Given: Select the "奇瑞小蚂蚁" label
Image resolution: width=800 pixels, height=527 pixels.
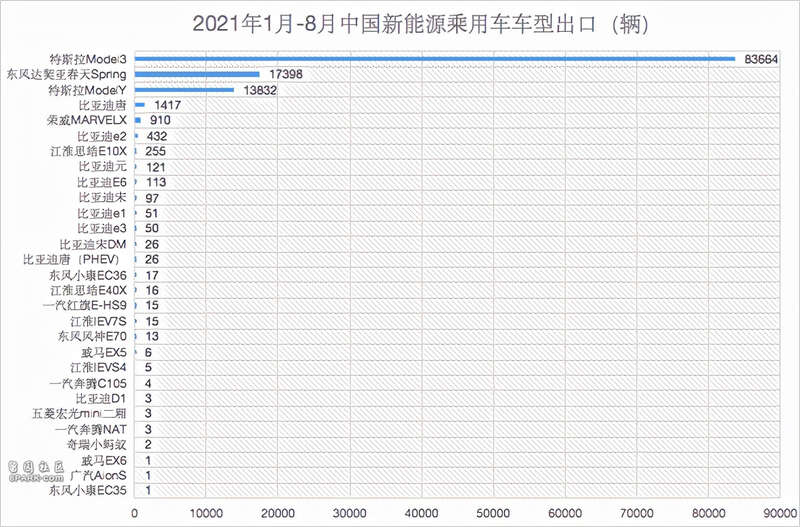Looking at the screenshot, I should tap(97, 445).
